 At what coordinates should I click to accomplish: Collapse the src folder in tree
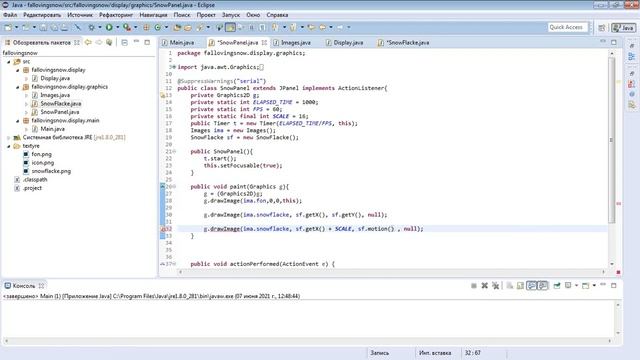pyautogui.click(x=9, y=62)
